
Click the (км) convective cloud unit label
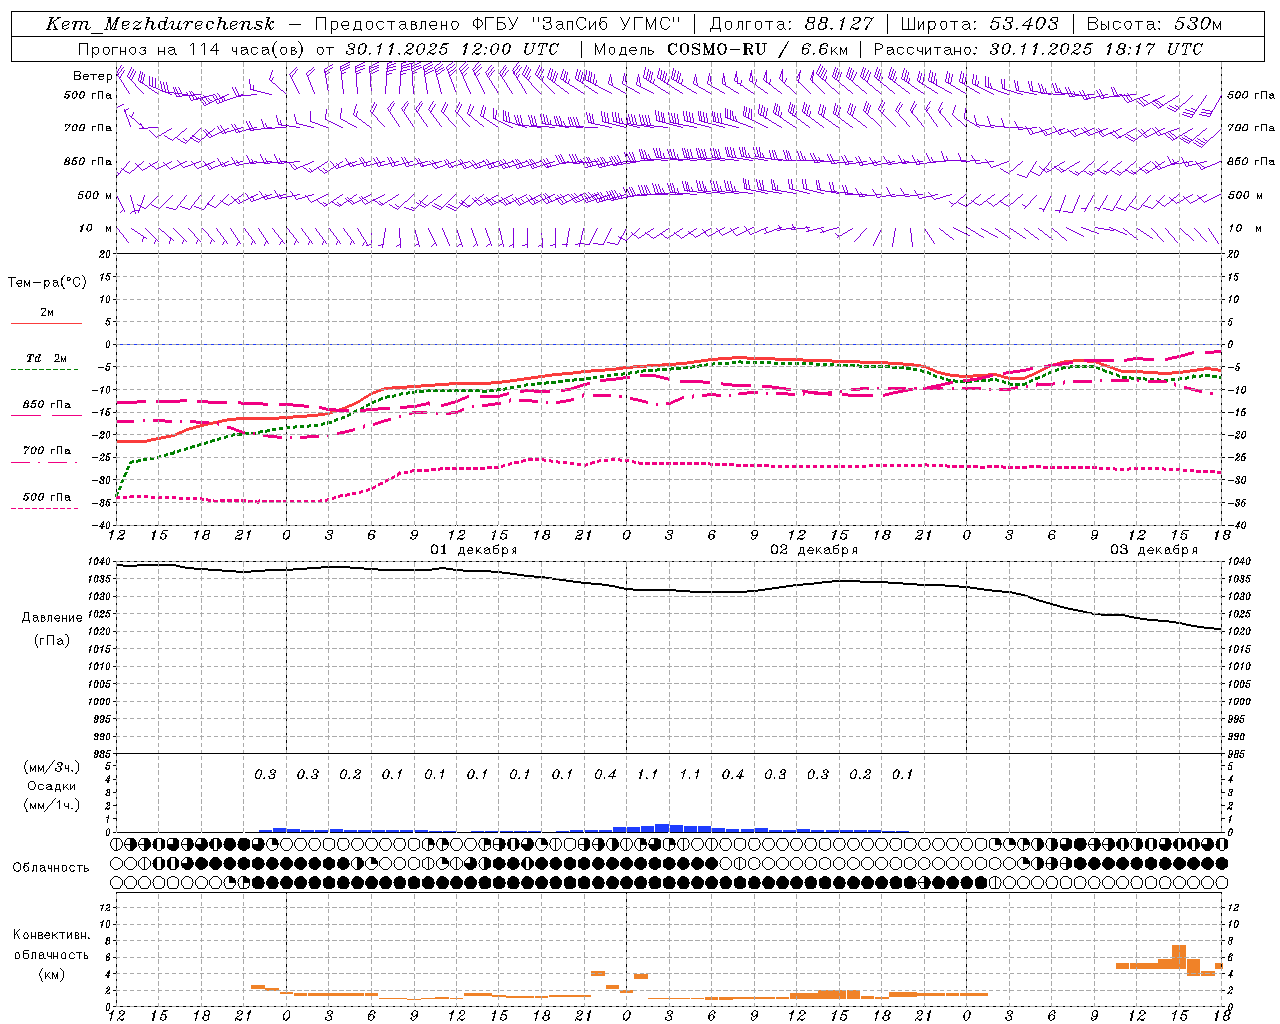(x=52, y=974)
